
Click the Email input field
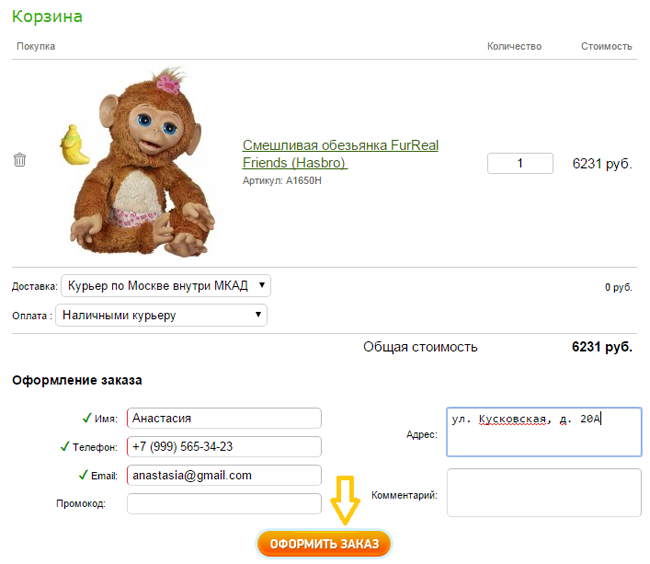[x=224, y=475]
